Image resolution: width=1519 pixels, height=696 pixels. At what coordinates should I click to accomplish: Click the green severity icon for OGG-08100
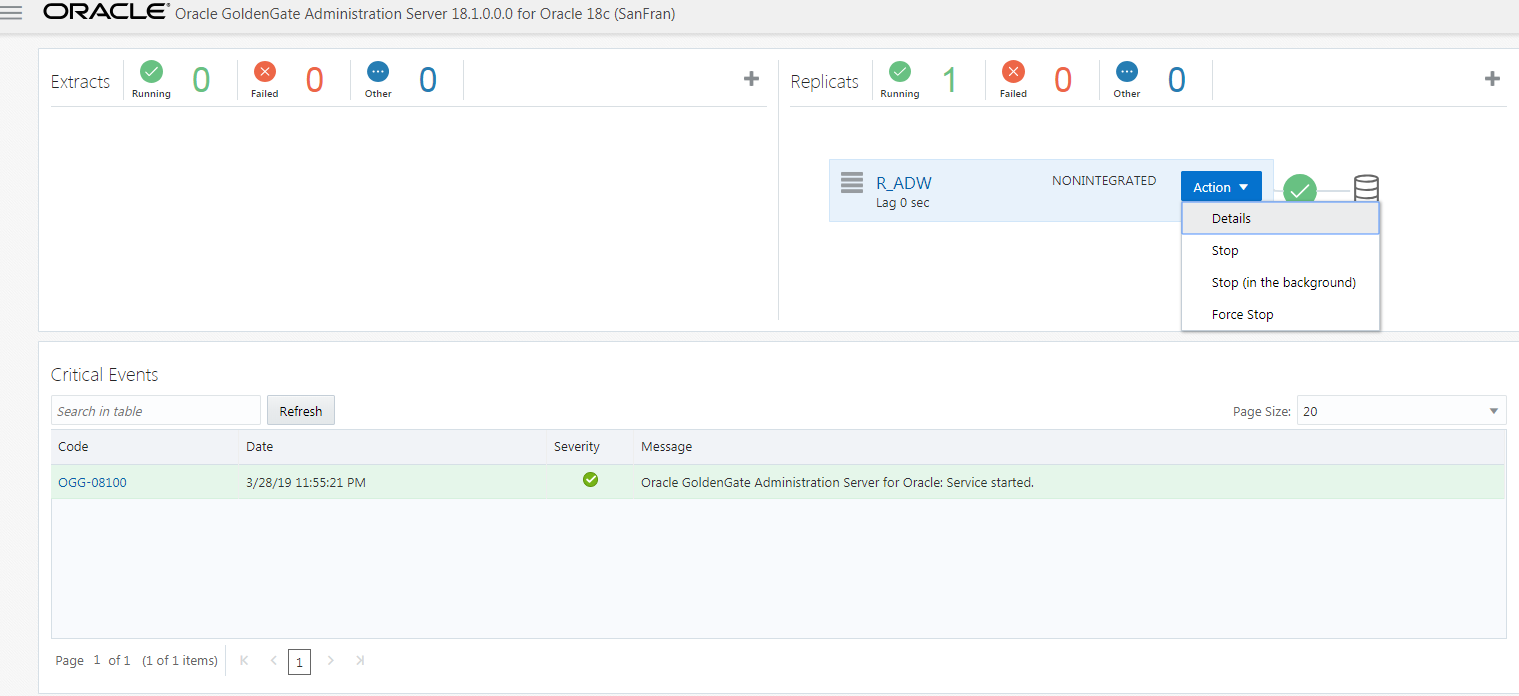pyautogui.click(x=590, y=480)
